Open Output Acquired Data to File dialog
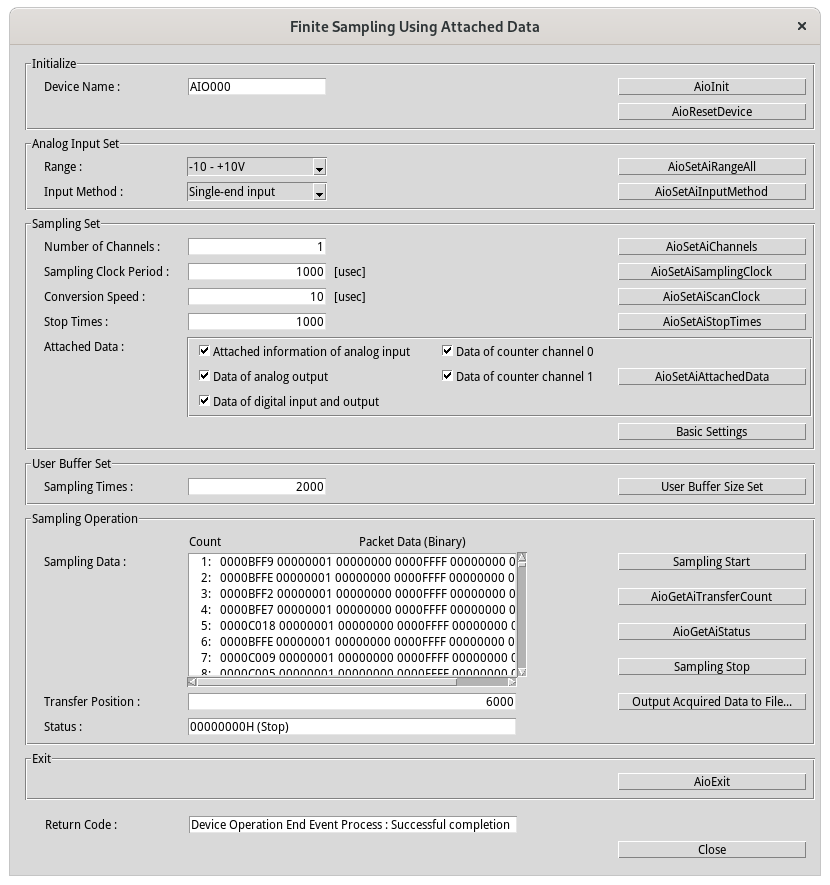Image resolution: width=830 pixels, height=885 pixels. [711, 702]
